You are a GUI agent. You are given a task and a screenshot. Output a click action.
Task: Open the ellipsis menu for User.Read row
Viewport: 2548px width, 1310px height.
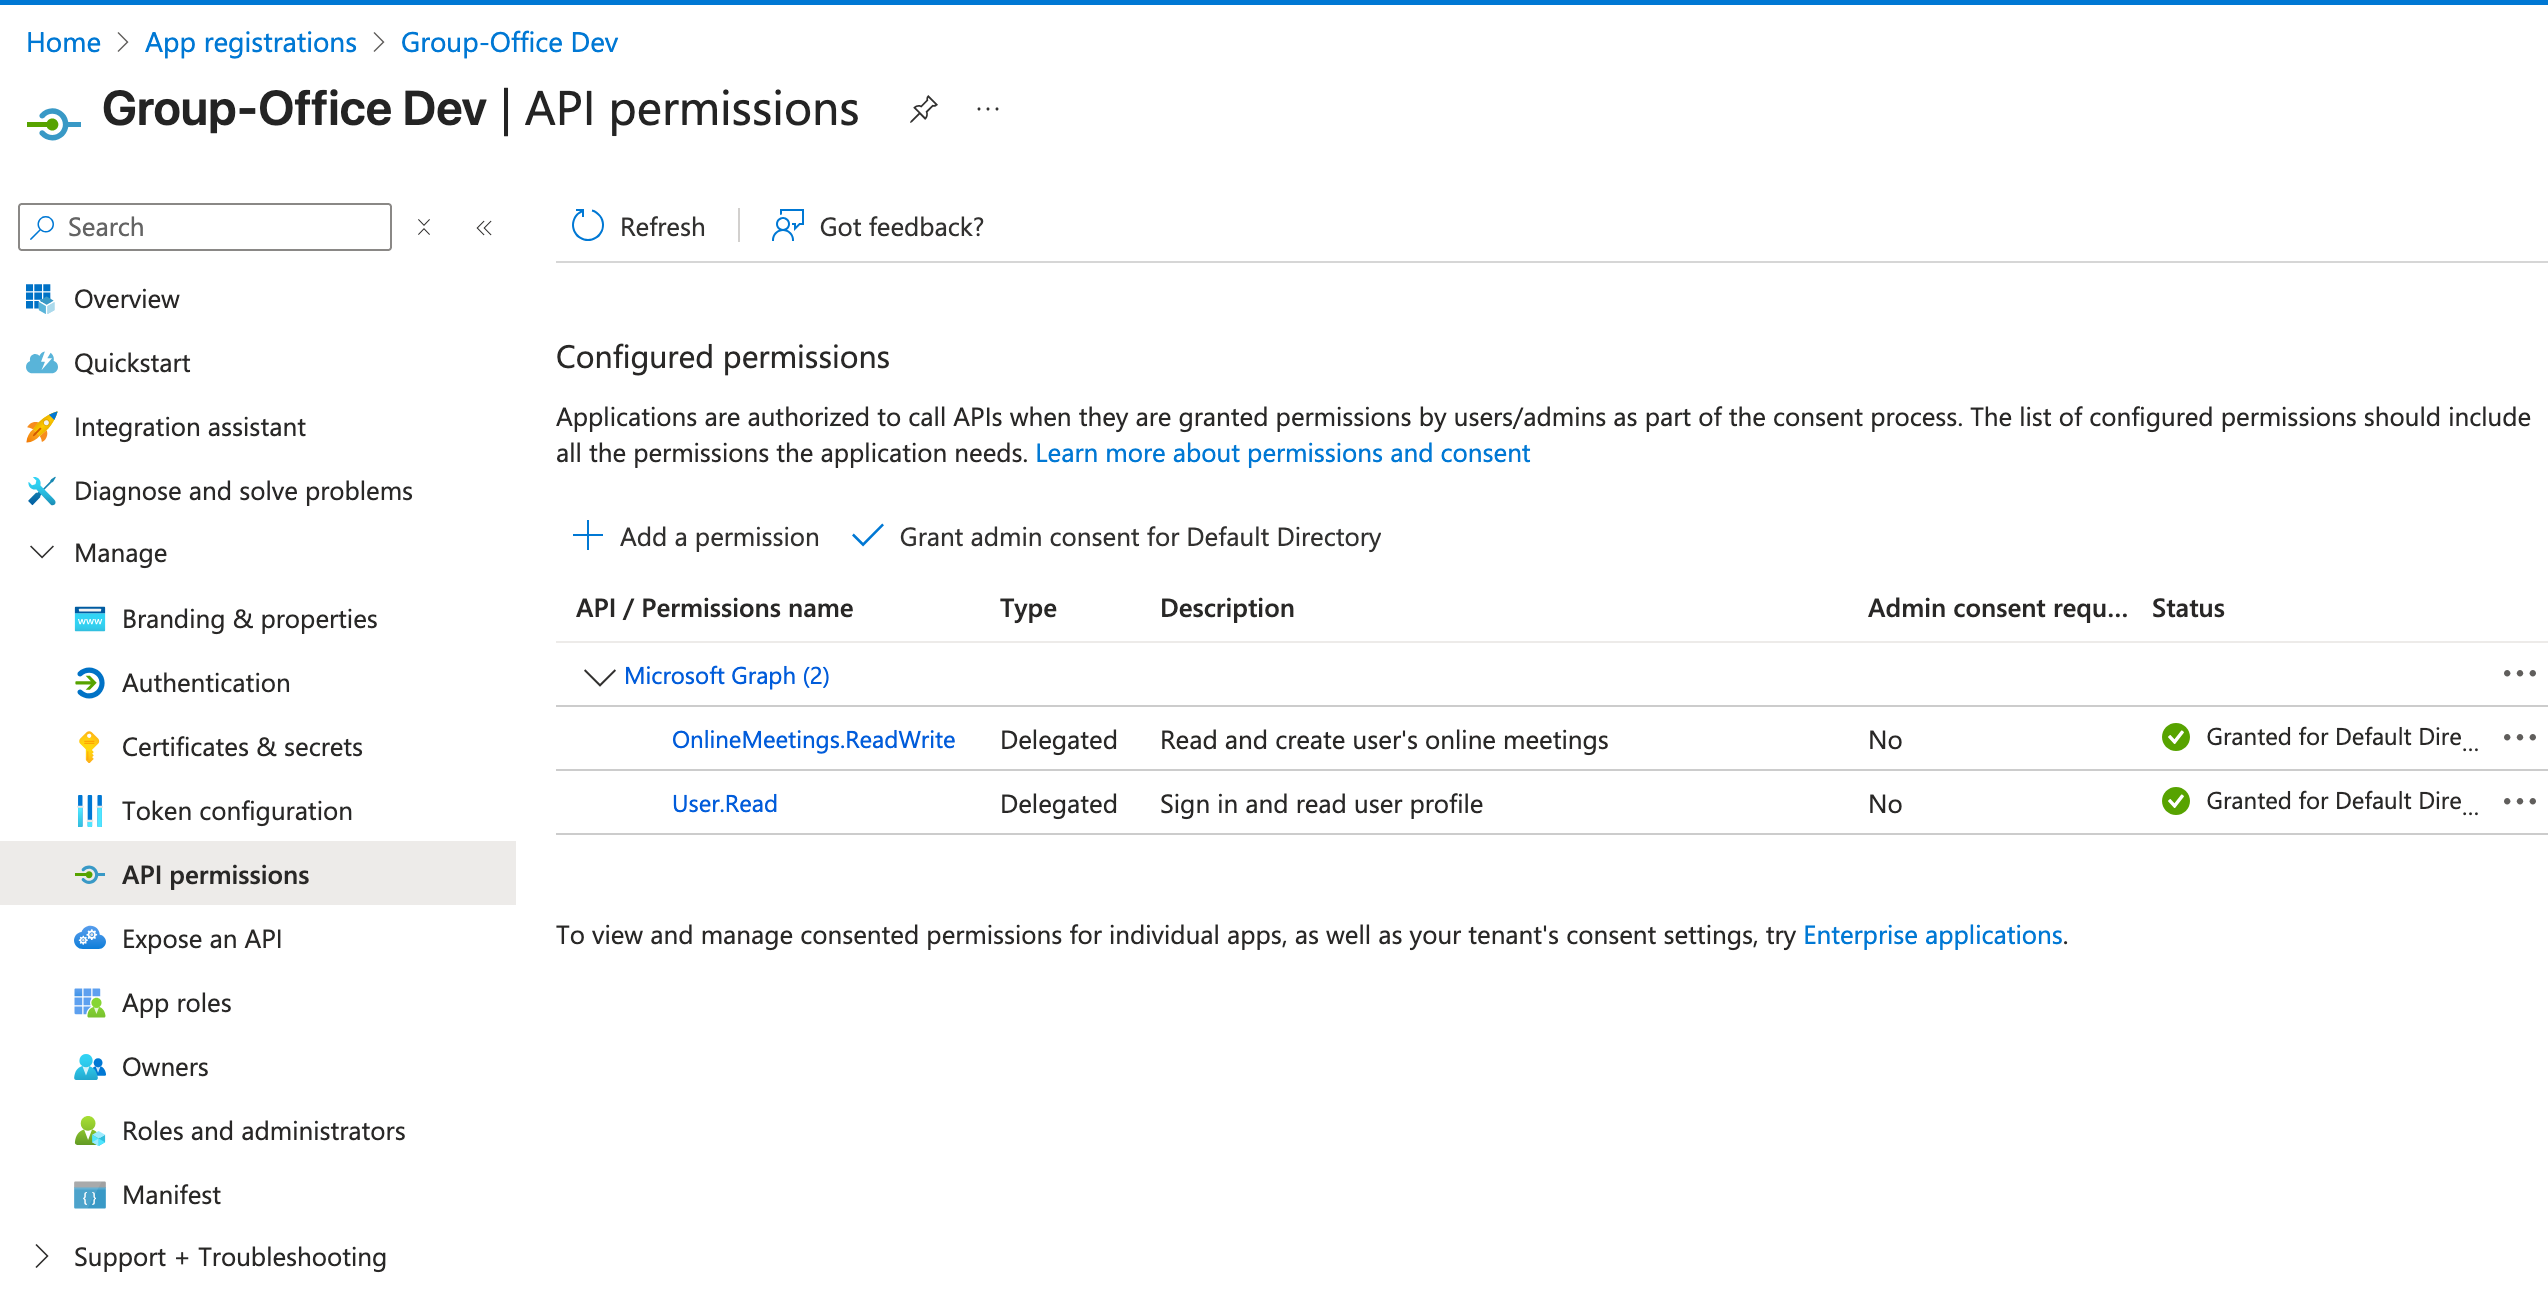pyautogui.click(x=2520, y=801)
